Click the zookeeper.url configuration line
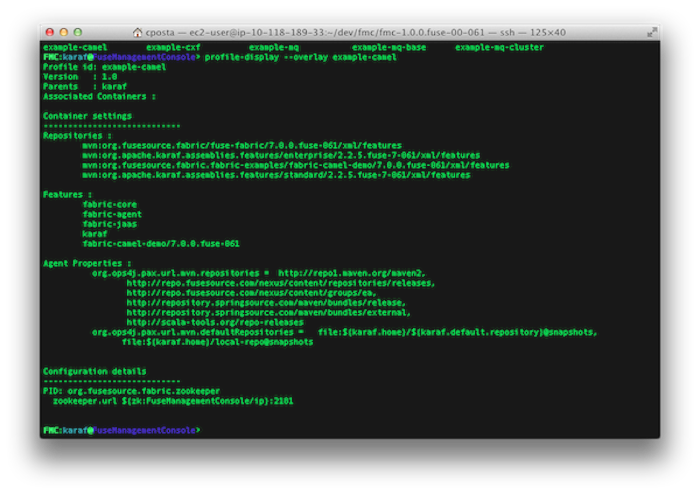 pyautogui.click(x=173, y=401)
